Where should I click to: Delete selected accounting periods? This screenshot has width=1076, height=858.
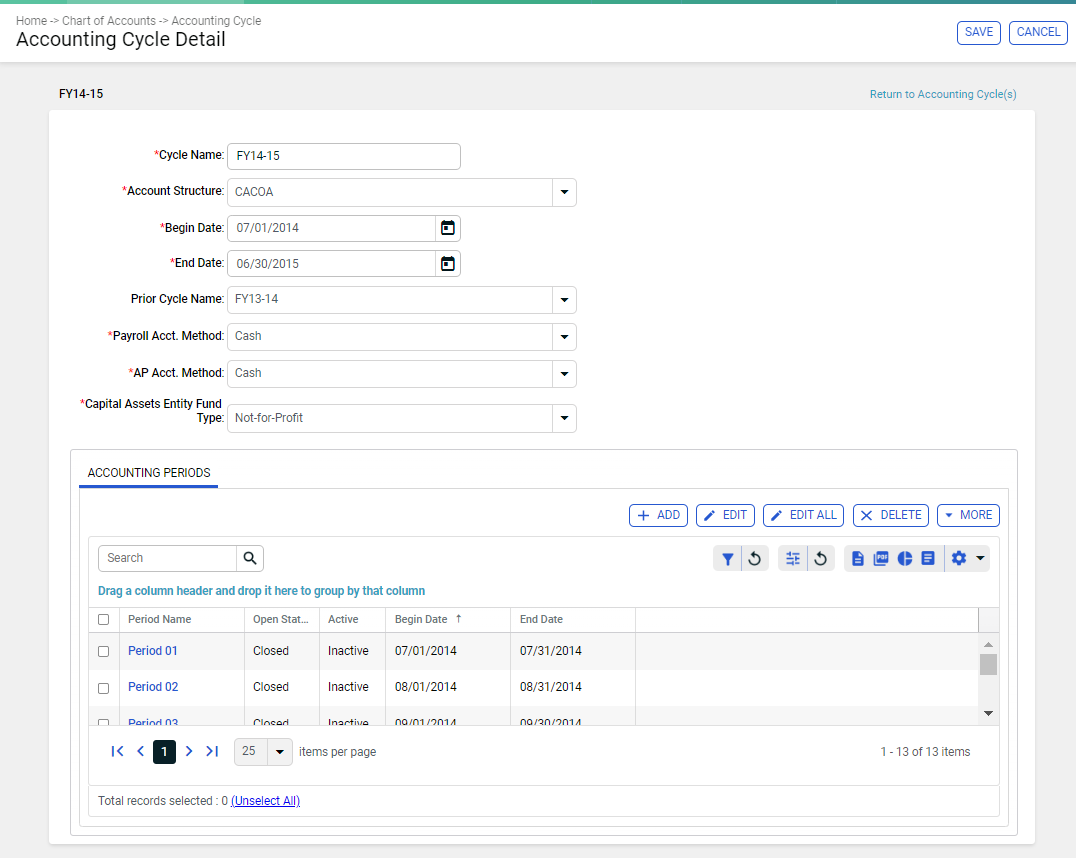[891, 515]
